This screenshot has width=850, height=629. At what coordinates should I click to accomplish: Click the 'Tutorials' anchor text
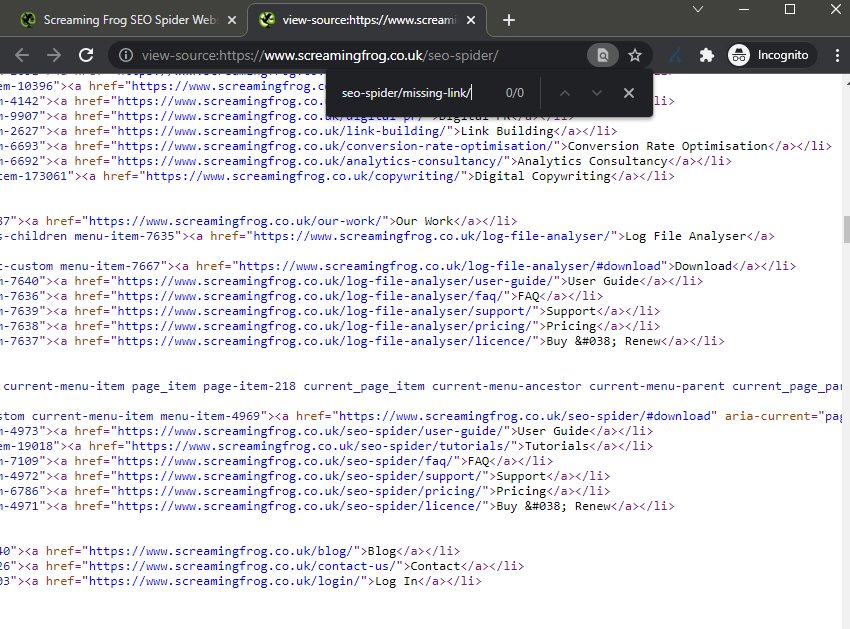coord(557,446)
